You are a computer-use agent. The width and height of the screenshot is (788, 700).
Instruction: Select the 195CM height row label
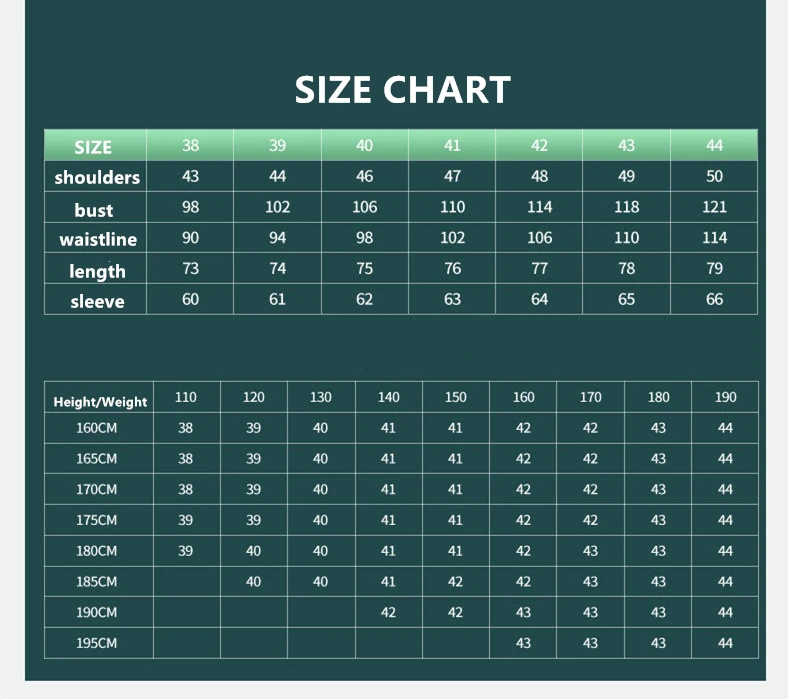[x=97, y=642]
